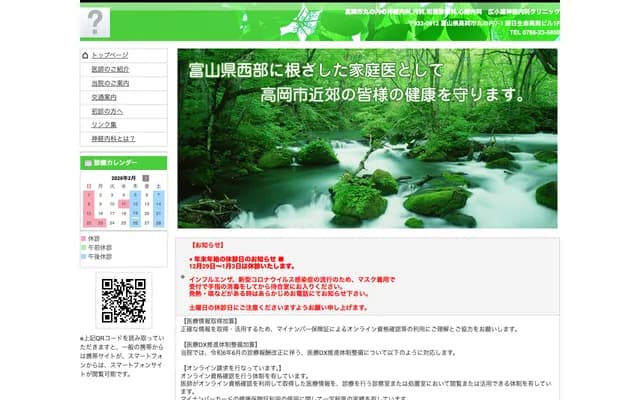Image resolution: width=640 pixels, height=400 pixels.
Task: Open 神経内科とは？ page
Action: coord(112,139)
